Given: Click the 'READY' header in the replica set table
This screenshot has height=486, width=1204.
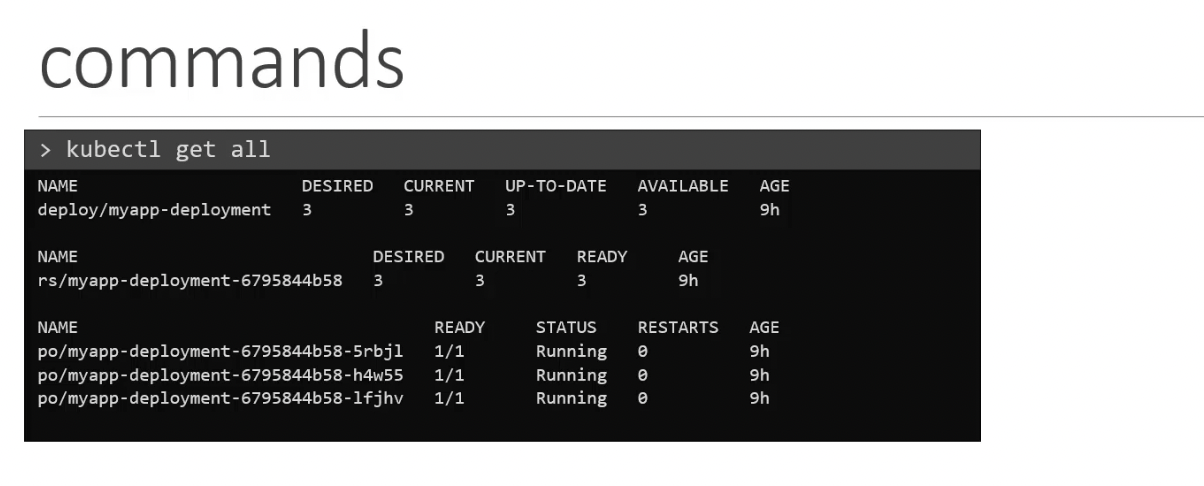Looking at the screenshot, I should 602,257.
